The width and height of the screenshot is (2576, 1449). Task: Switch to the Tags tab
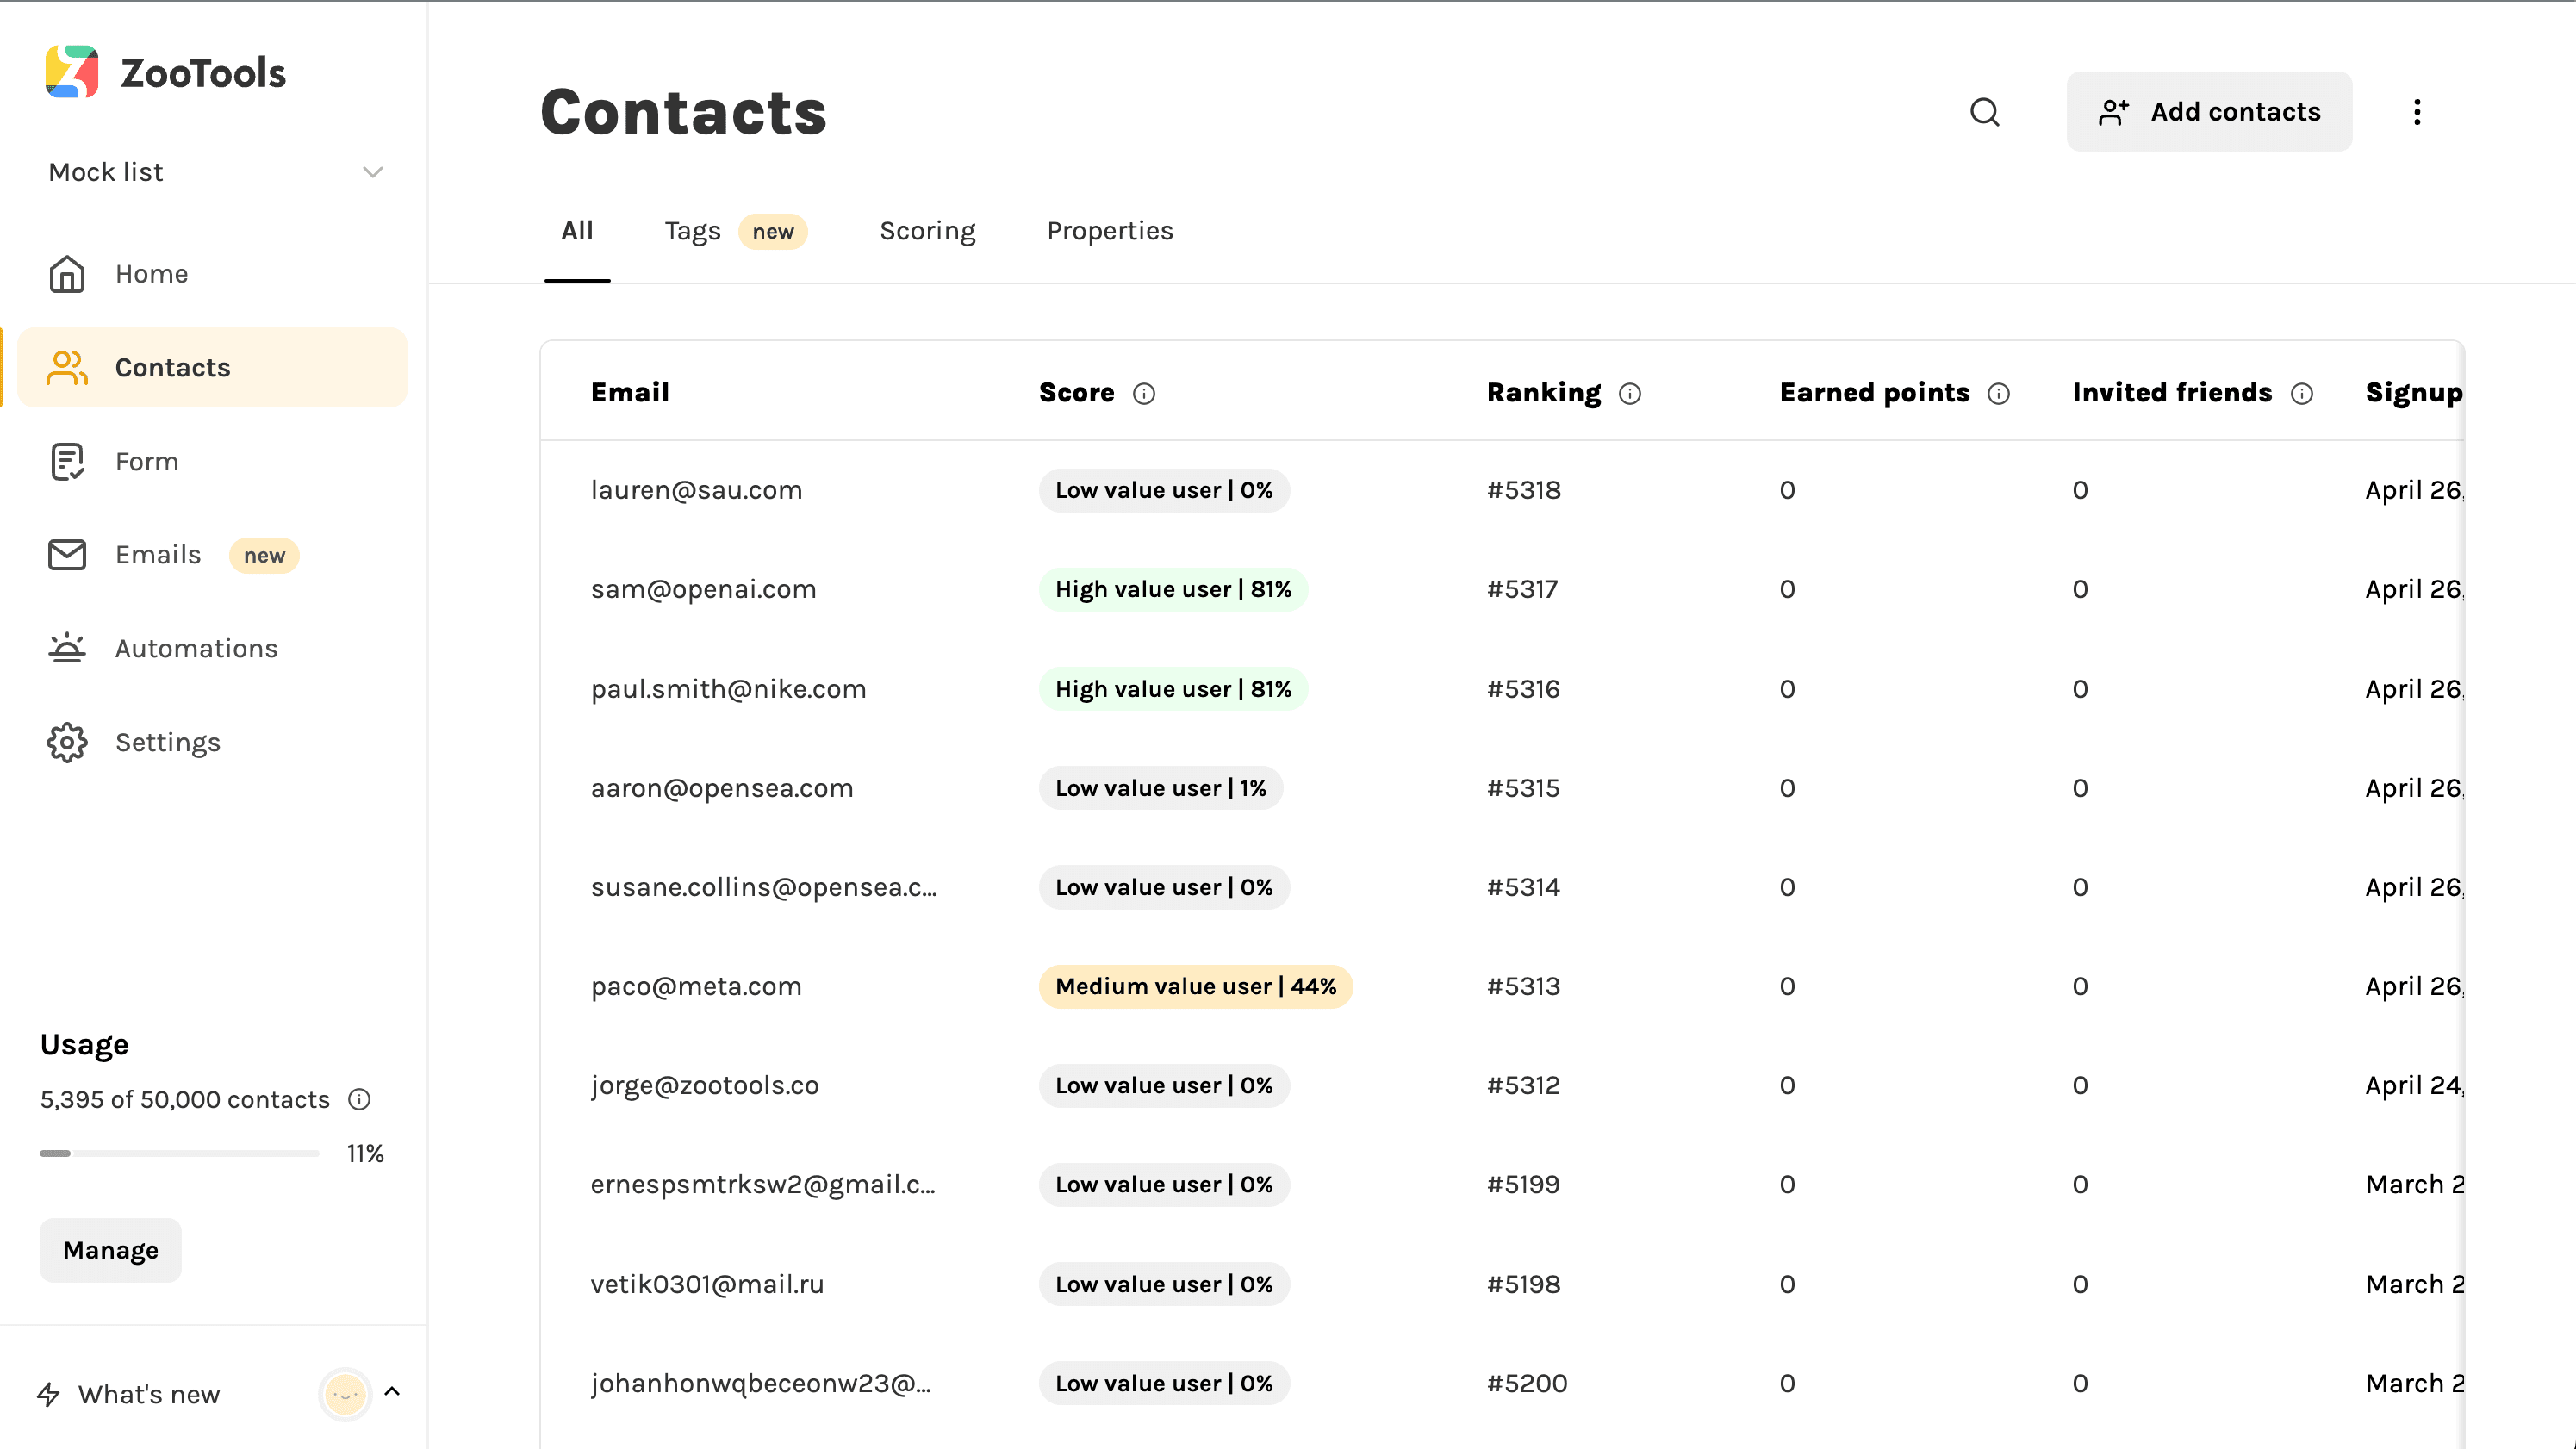692,231
